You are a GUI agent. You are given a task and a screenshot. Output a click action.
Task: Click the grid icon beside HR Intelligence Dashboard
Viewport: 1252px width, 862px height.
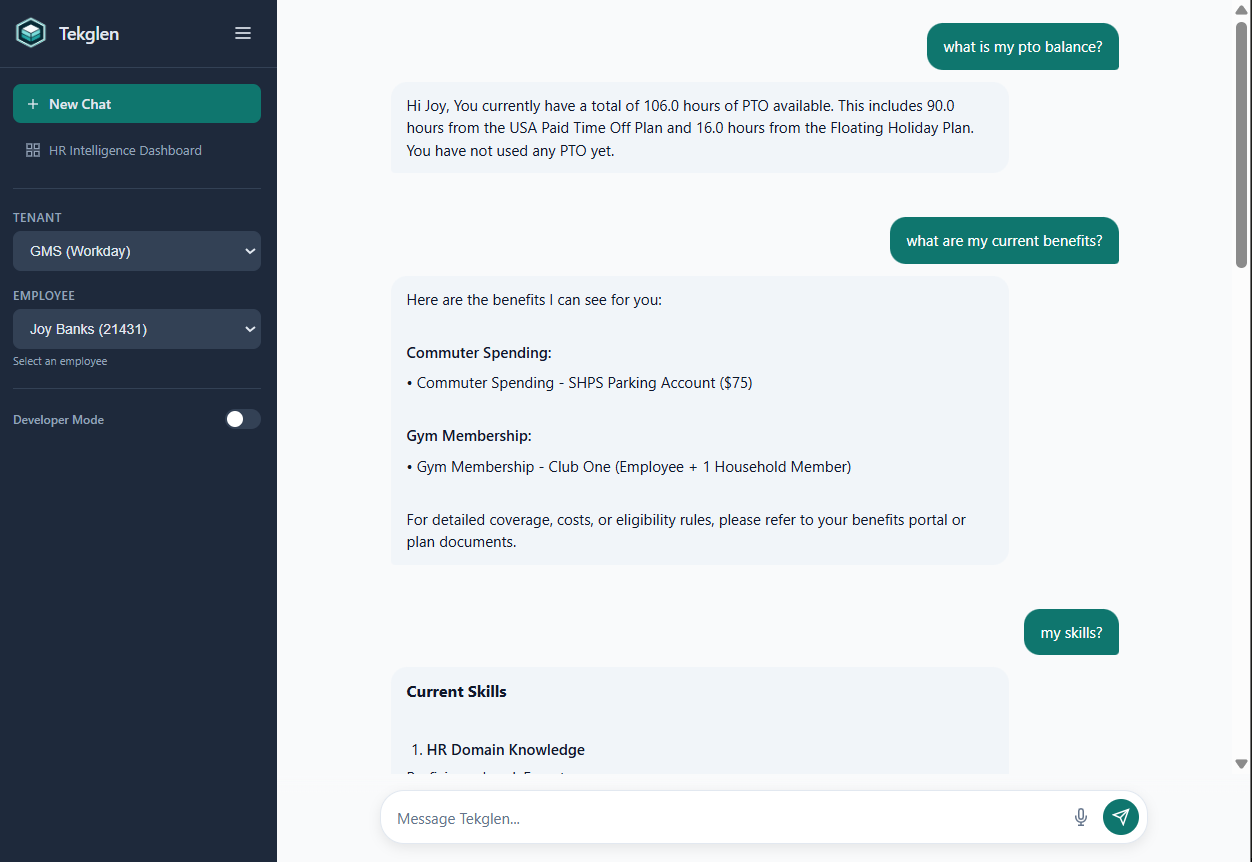pos(30,150)
